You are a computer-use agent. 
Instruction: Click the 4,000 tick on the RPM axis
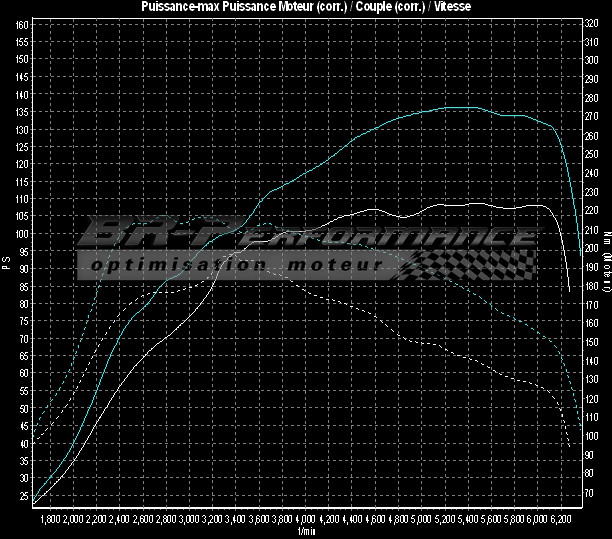point(306,520)
